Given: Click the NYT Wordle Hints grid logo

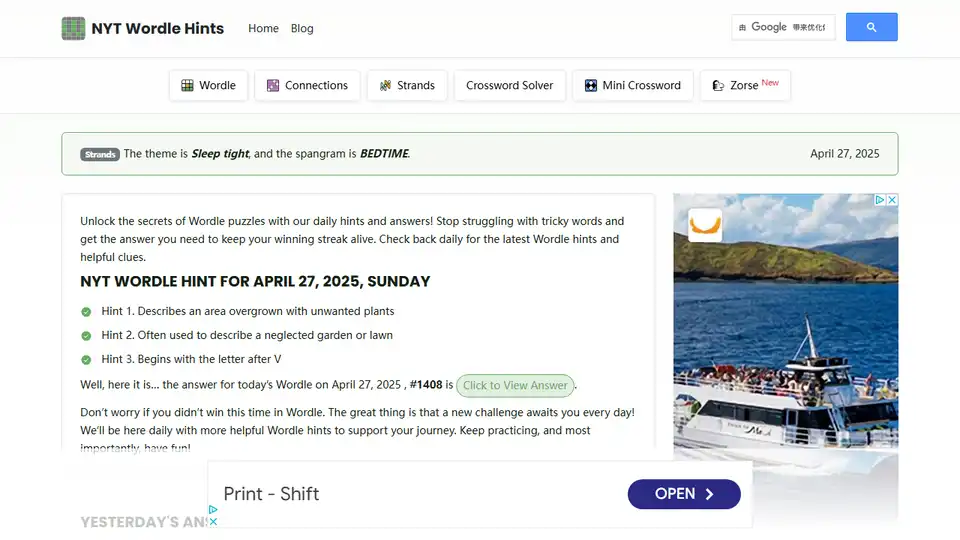Looking at the screenshot, I should click(x=73, y=28).
